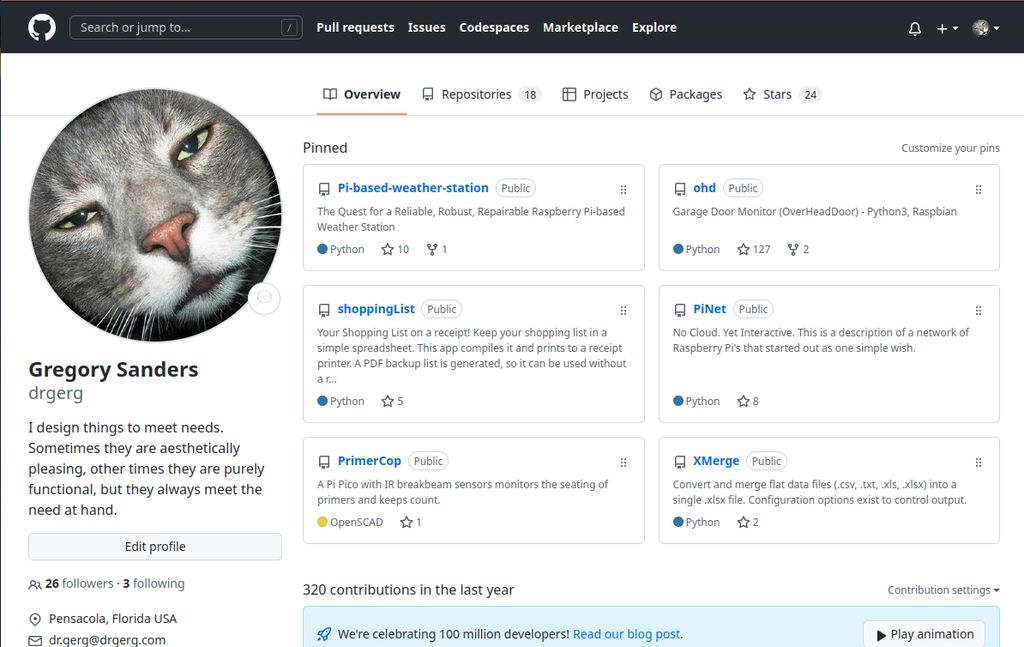Open the ohd repository
This screenshot has height=647, width=1024.
click(704, 188)
